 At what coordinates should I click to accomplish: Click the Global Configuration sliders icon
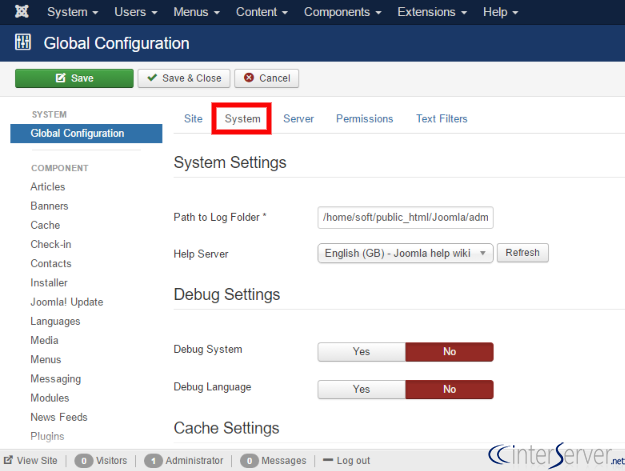point(23,42)
